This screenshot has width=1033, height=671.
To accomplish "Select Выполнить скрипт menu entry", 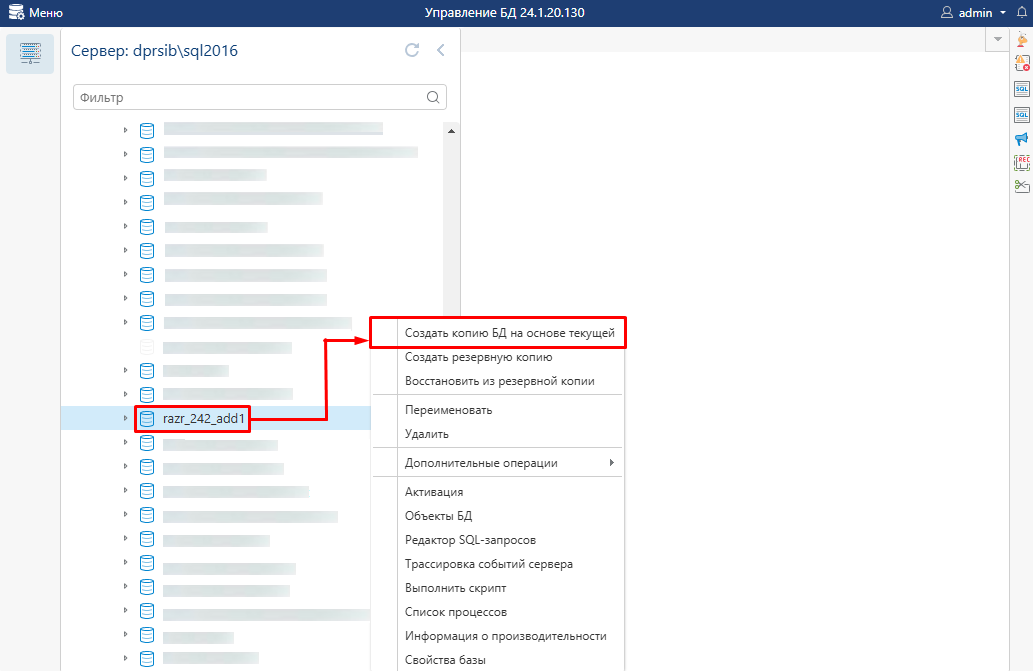I will pyautogui.click(x=455, y=588).
